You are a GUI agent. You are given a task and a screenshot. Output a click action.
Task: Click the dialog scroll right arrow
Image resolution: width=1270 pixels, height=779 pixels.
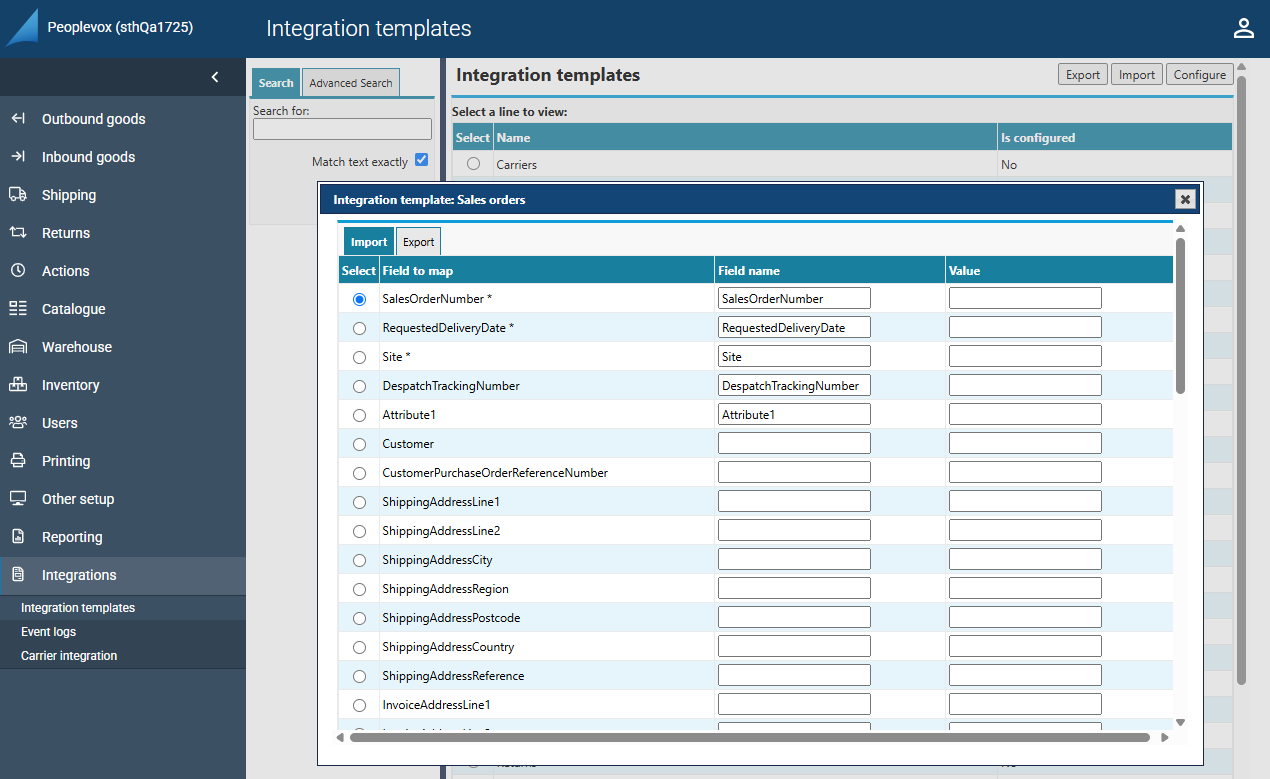pyautogui.click(x=1164, y=738)
